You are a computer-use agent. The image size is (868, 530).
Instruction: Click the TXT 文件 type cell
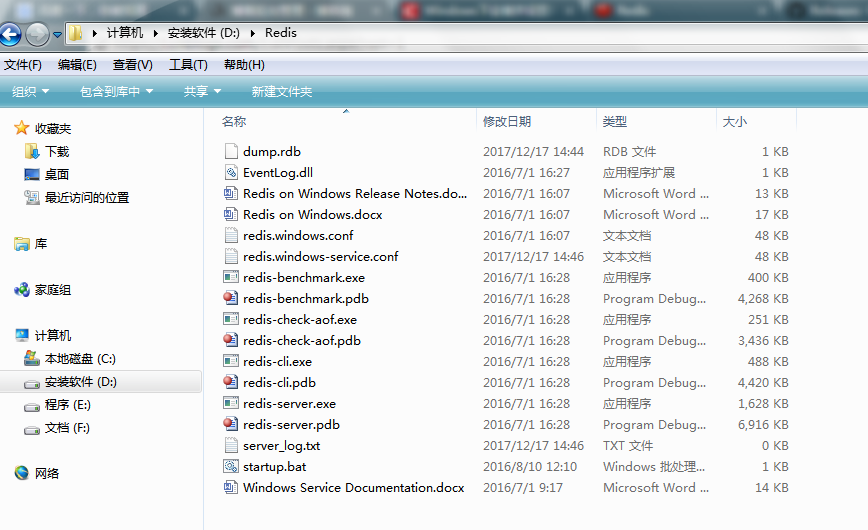(628, 446)
